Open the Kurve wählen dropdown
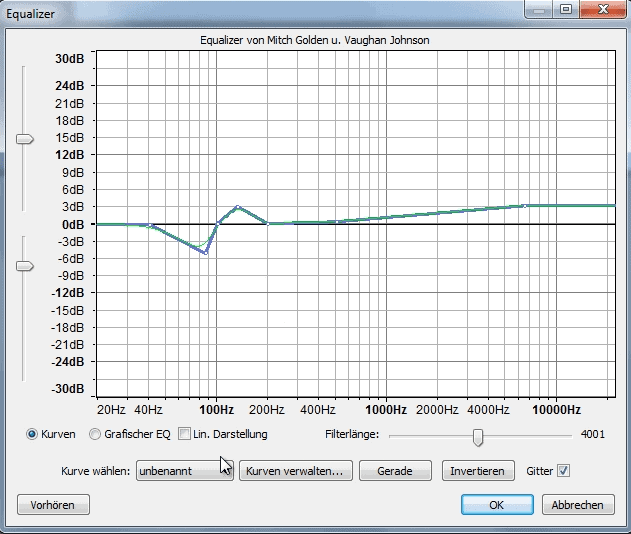631x534 pixels. point(185,471)
